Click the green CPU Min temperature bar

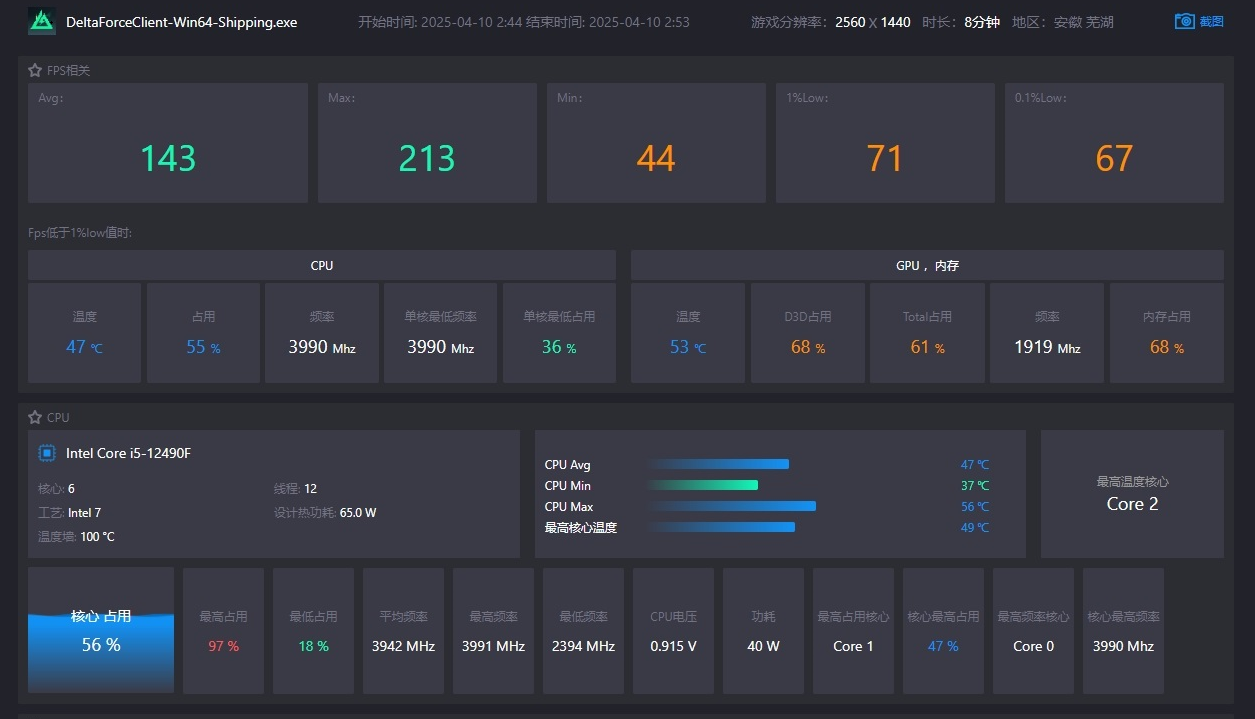click(704, 485)
